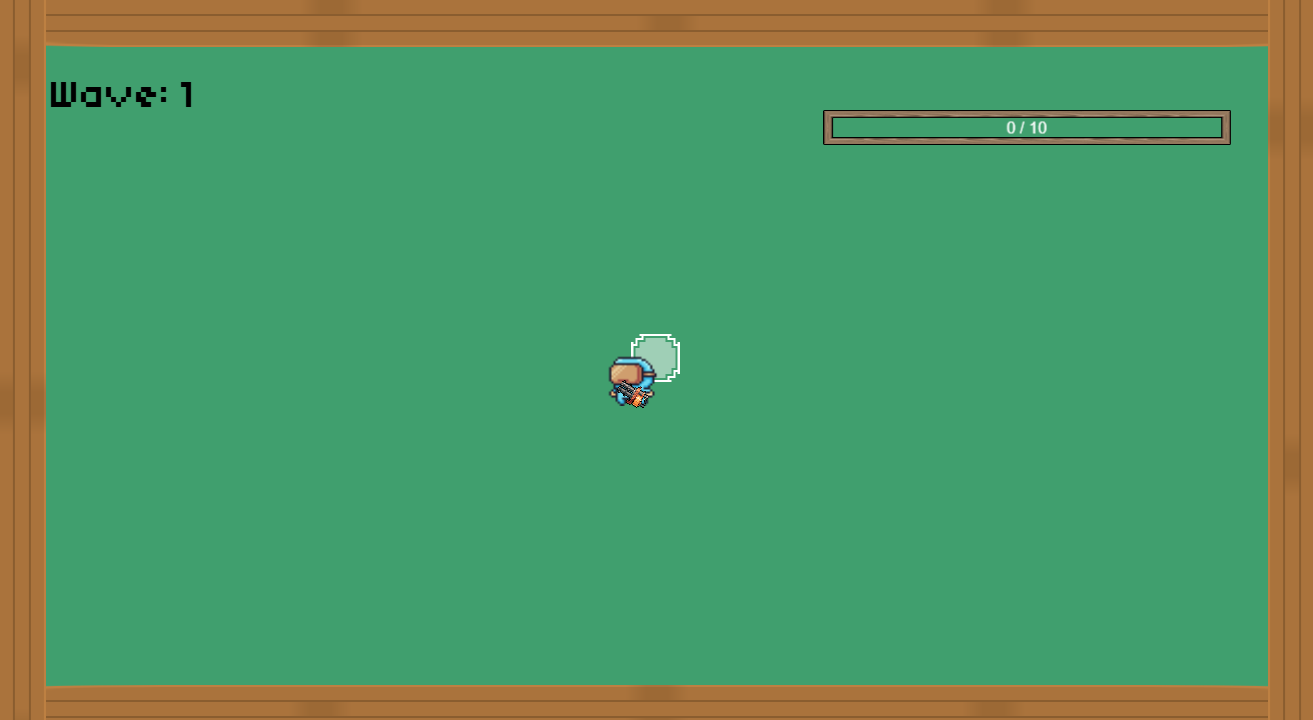
Task: Click the left wooden border plank
Action: (20, 360)
